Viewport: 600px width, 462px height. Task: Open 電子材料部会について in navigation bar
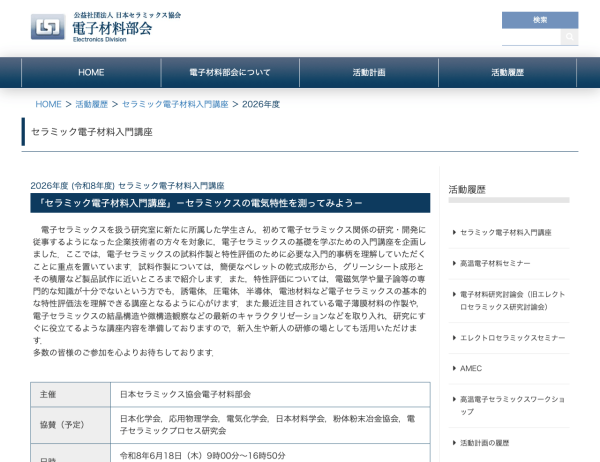[230, 72]
